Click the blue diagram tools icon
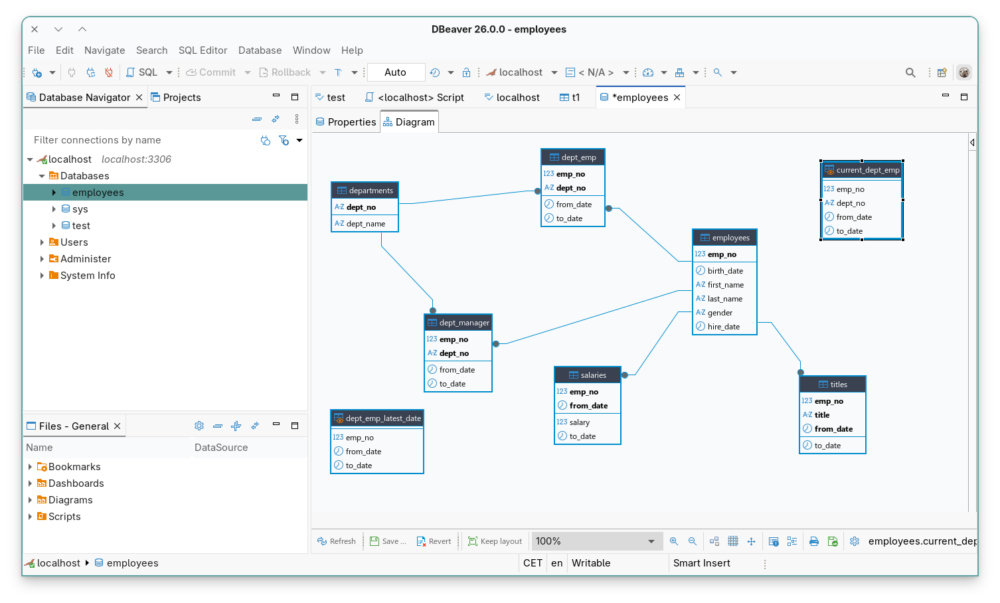The image size is (1000, 603). 680,73
